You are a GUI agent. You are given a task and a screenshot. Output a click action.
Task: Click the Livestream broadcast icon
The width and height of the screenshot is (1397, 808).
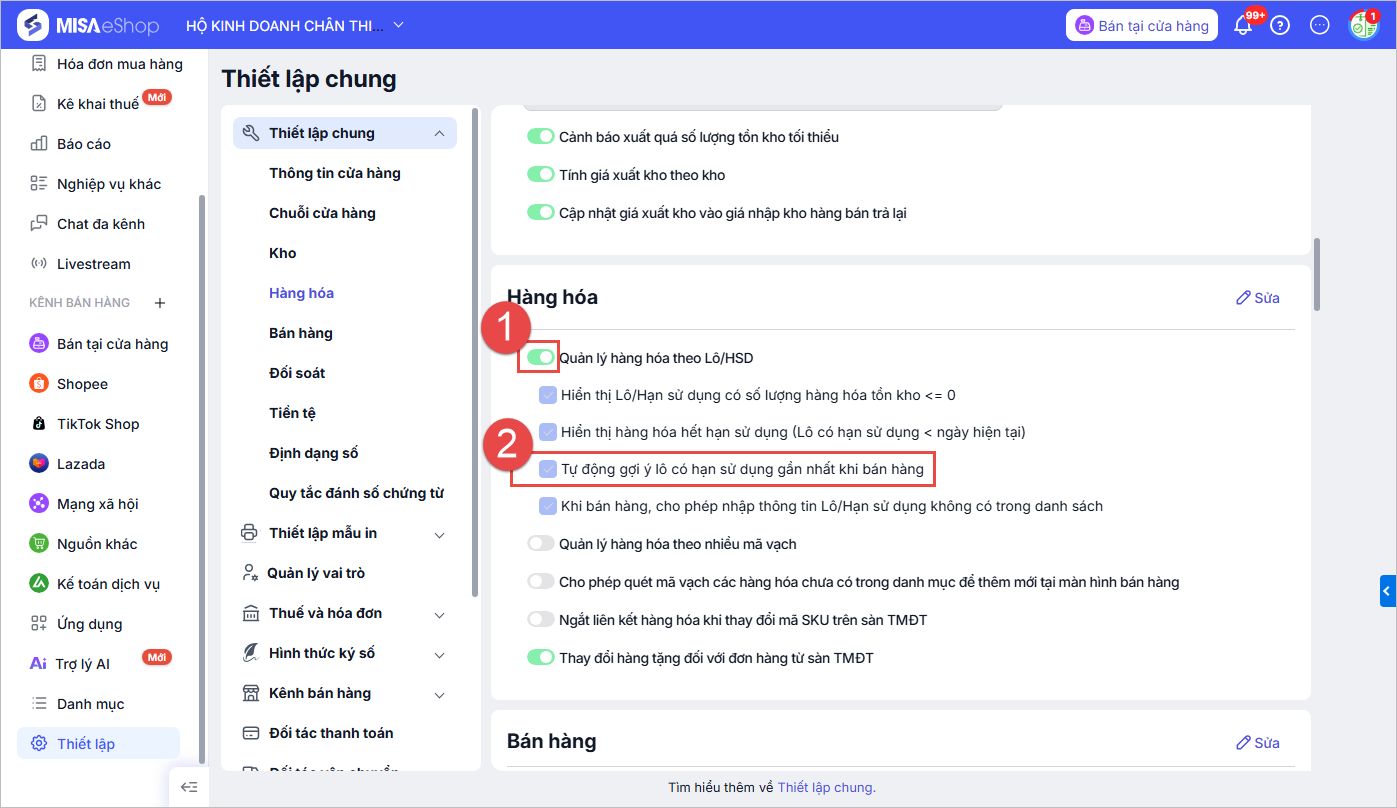(x=39, y=264)
